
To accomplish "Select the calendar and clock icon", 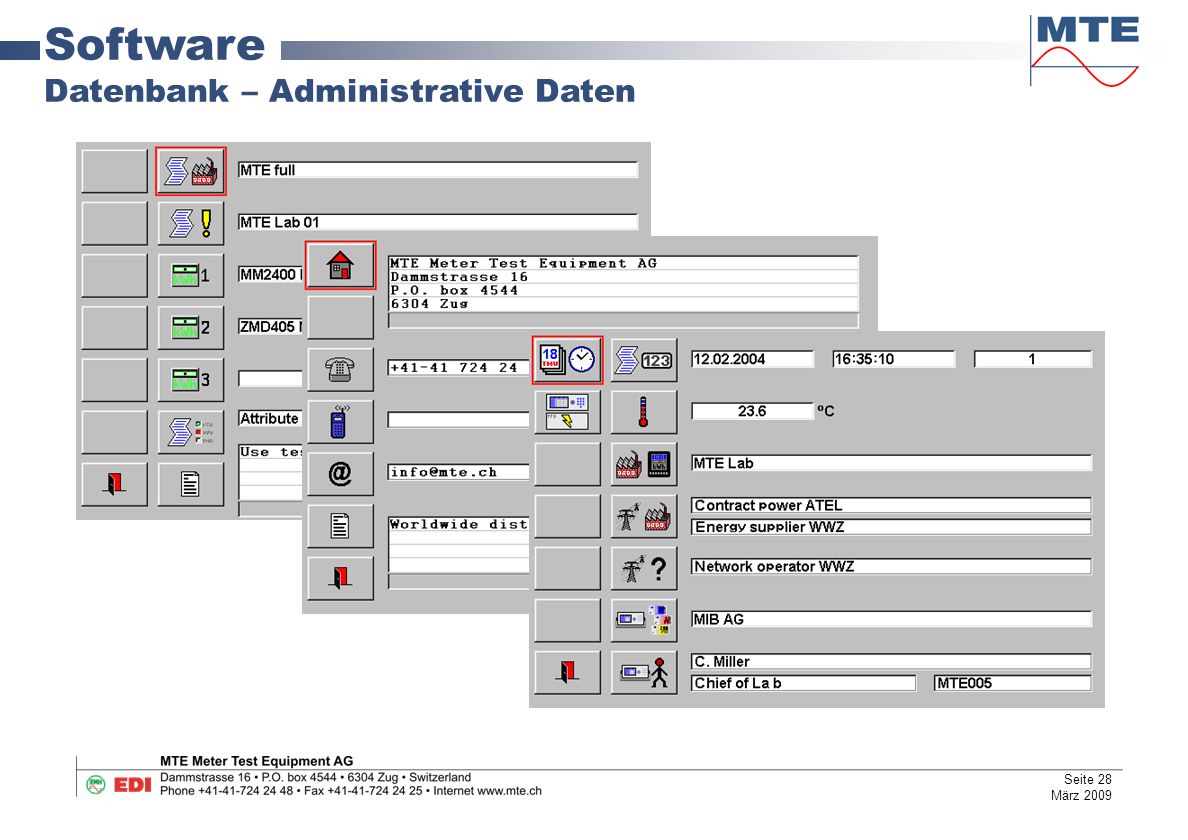I will coord(567,360).
